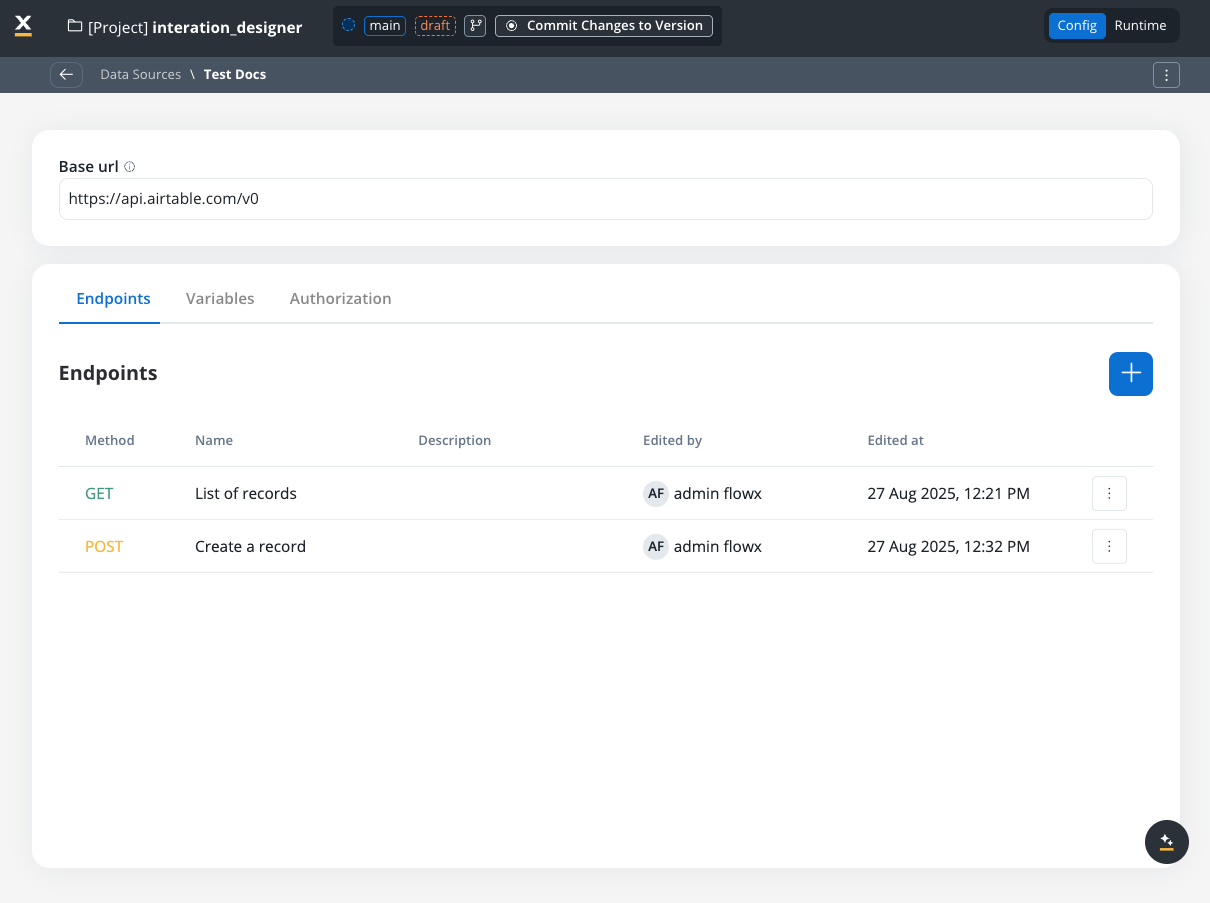The image size is (1210, 903).
Task: Click the plus button to add endpoint
Action: (x=1130, y=374)
